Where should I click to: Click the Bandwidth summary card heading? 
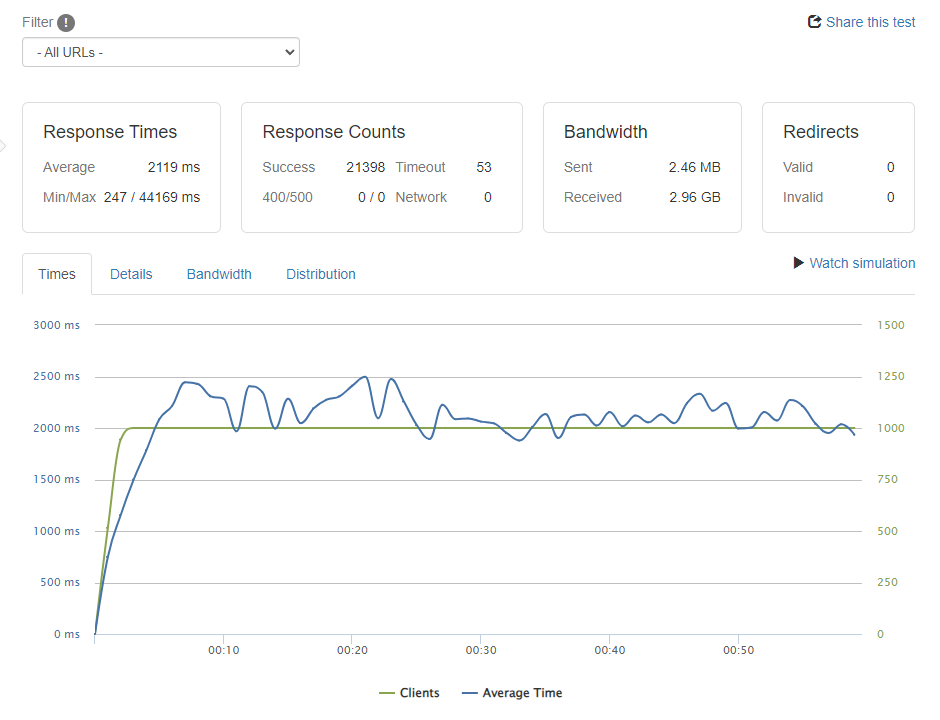point(606,132)
